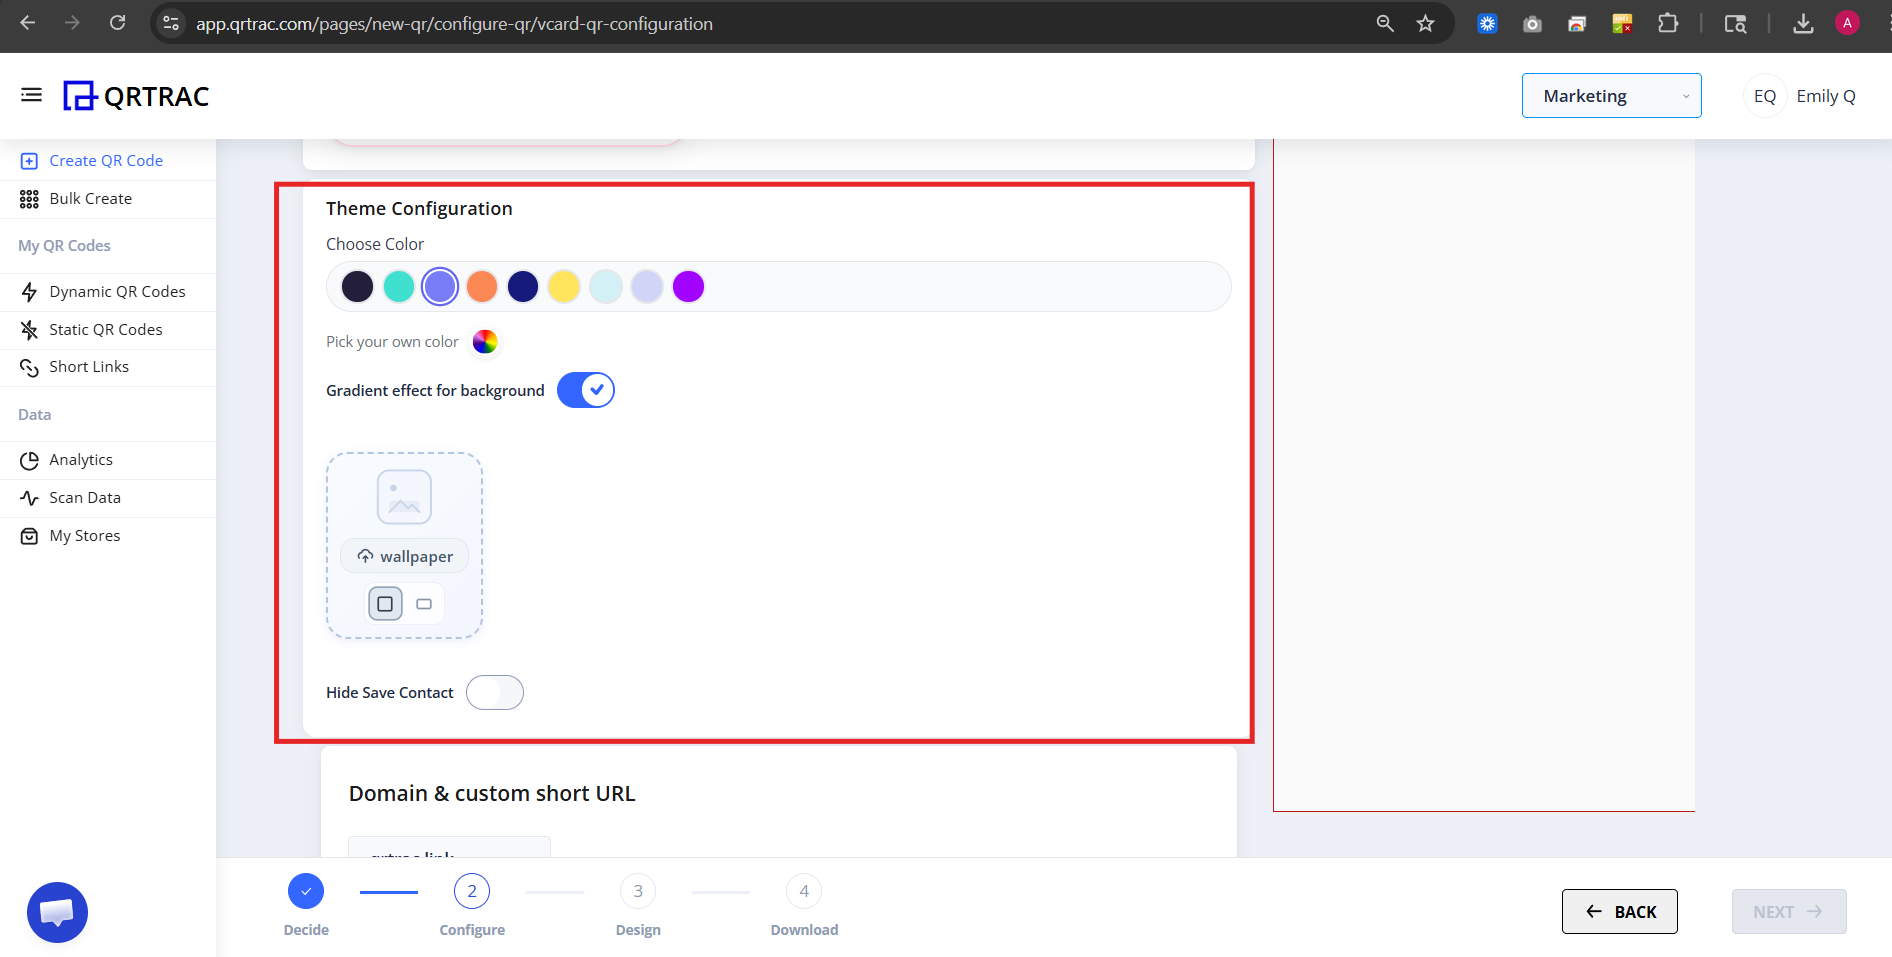The width and height of the screenshot is (1892, 957).
Task: Enable Hide Save Contact
Action: pos(494,692)
